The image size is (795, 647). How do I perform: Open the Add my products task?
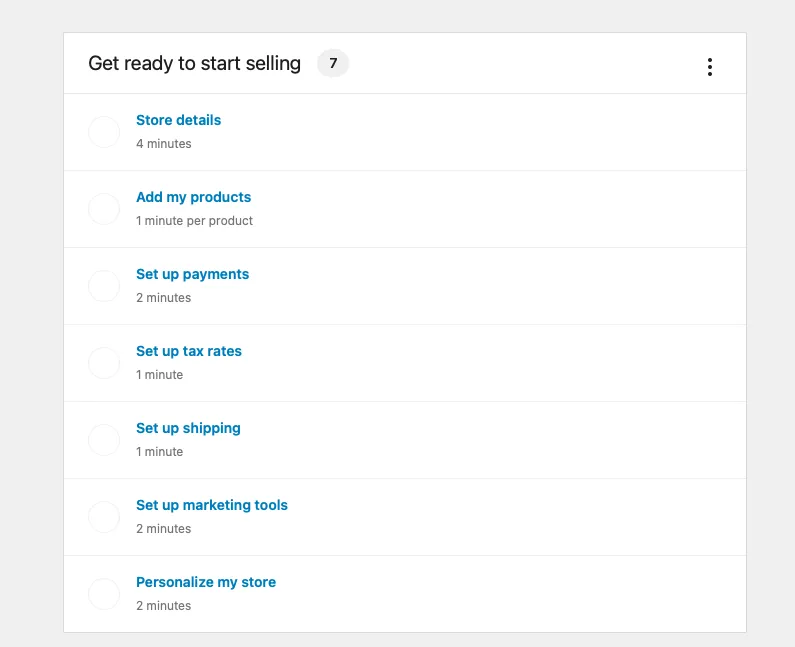194,197
